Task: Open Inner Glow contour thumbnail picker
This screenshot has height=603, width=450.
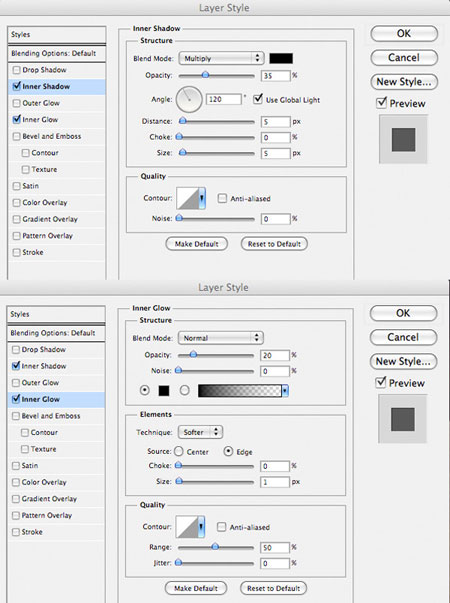Action: click(190, 526)
